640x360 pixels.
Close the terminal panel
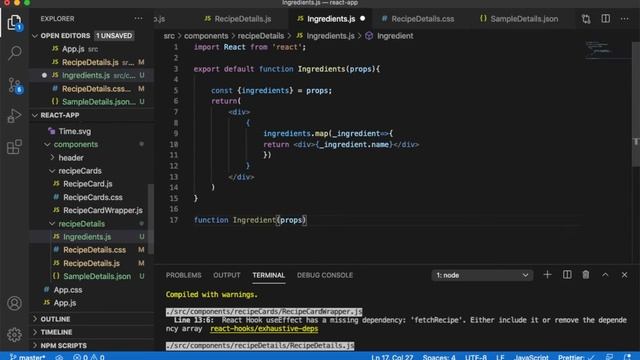624,275
